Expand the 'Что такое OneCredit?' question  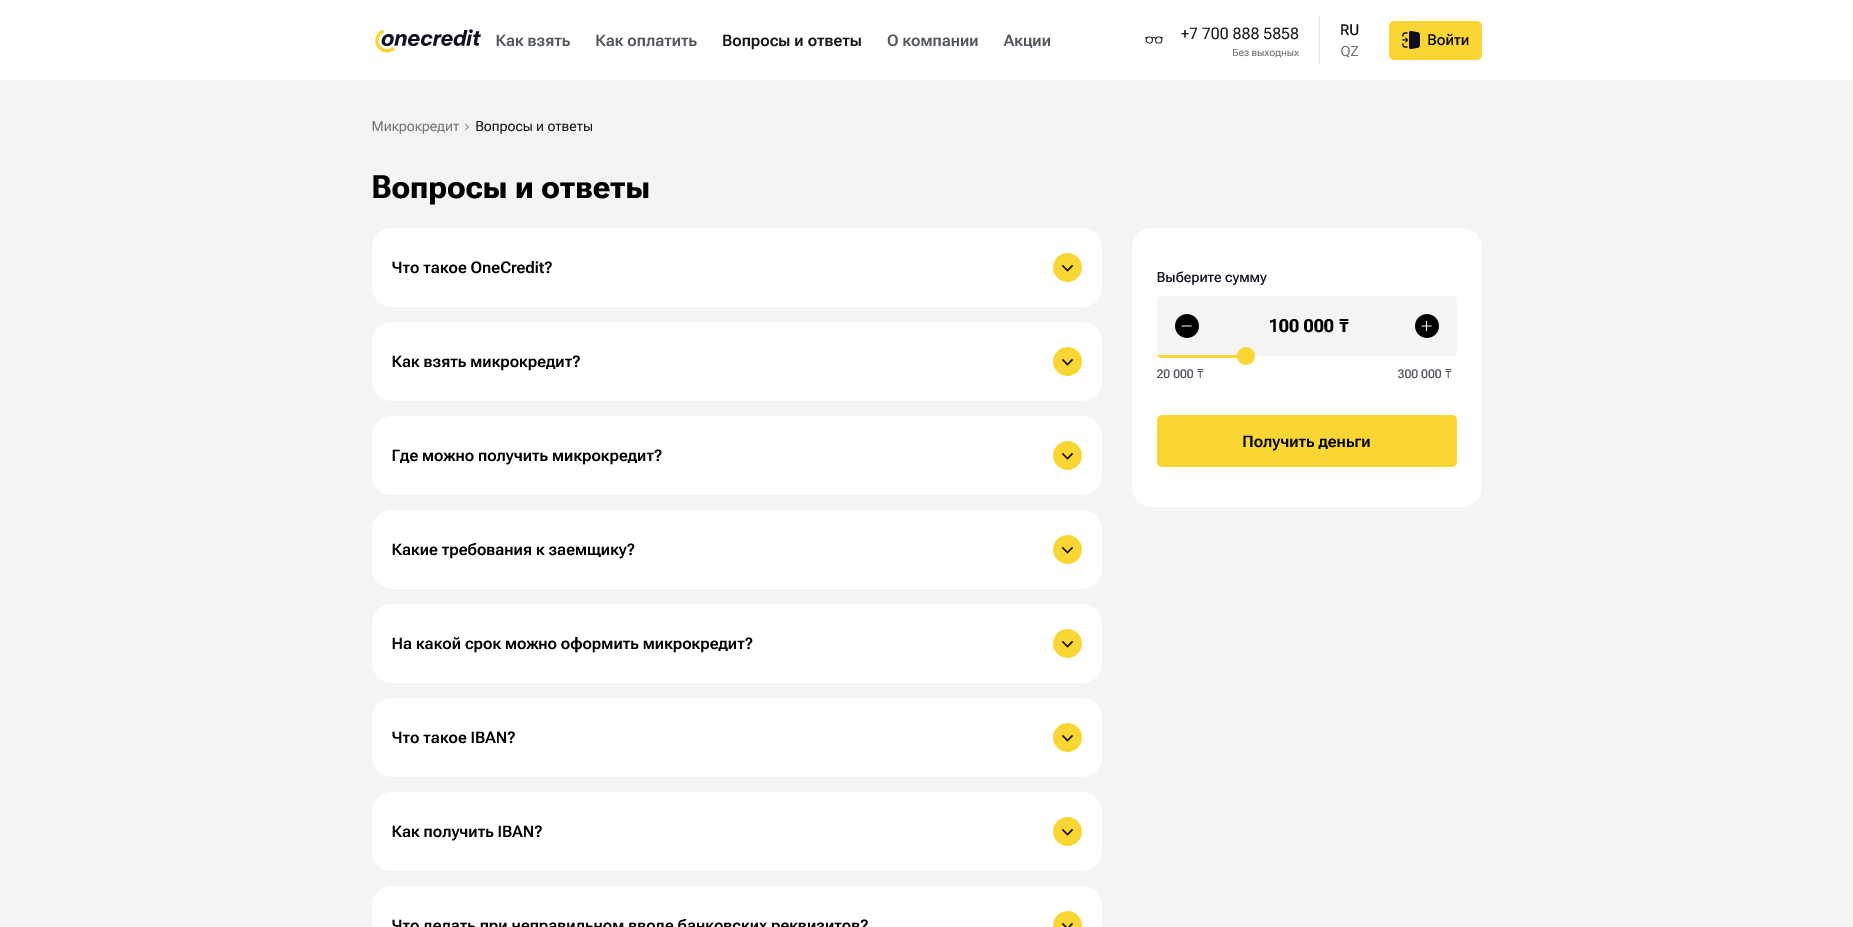pos(736,268)
